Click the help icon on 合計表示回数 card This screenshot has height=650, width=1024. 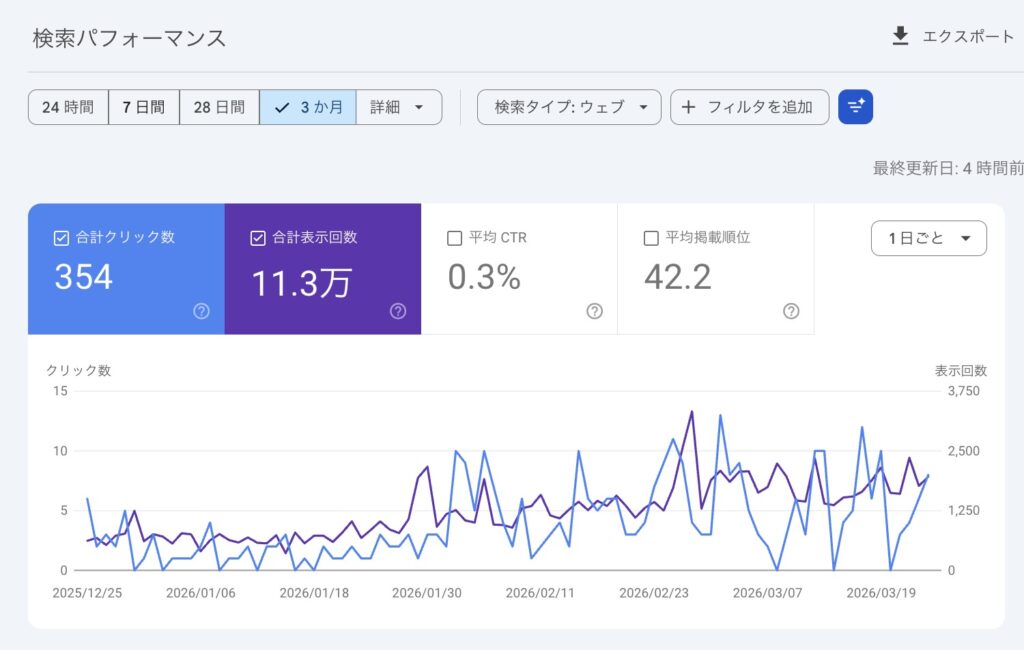(398, 312)
